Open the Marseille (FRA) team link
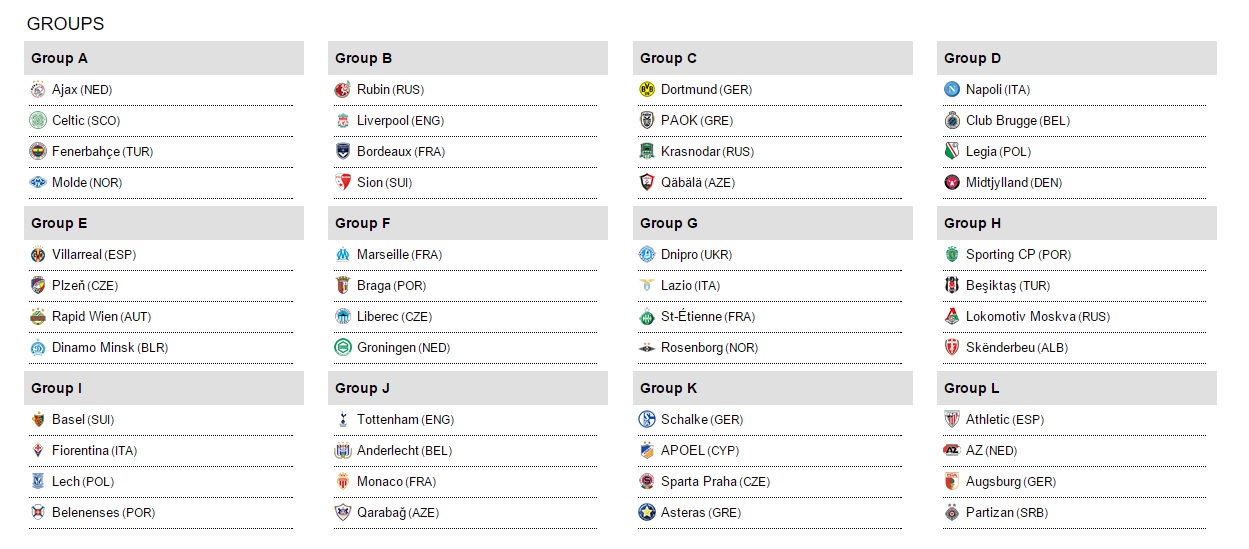This screenshot has width=1249, height=549. (399, 255)
